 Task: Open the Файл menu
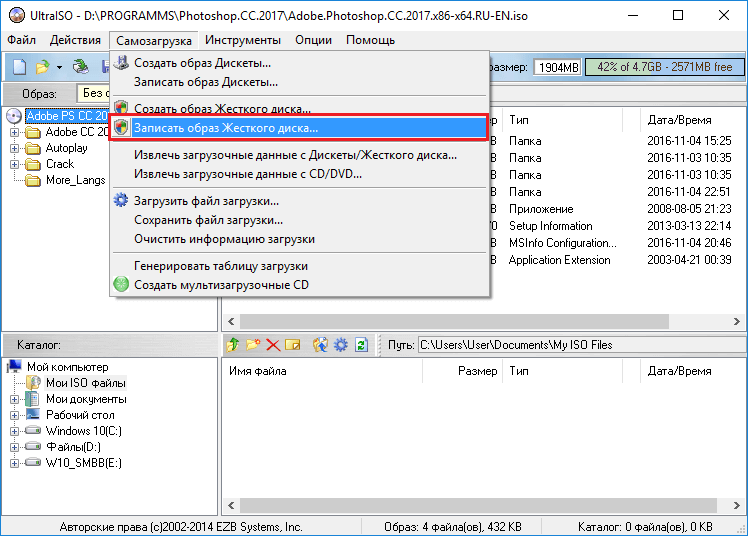tap(21, 40)
